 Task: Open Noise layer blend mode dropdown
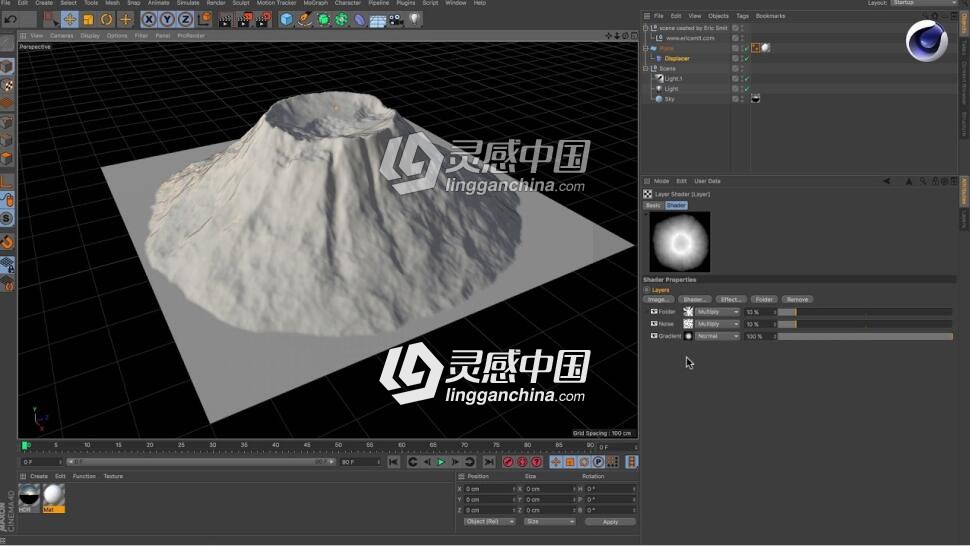click(717, 324)
